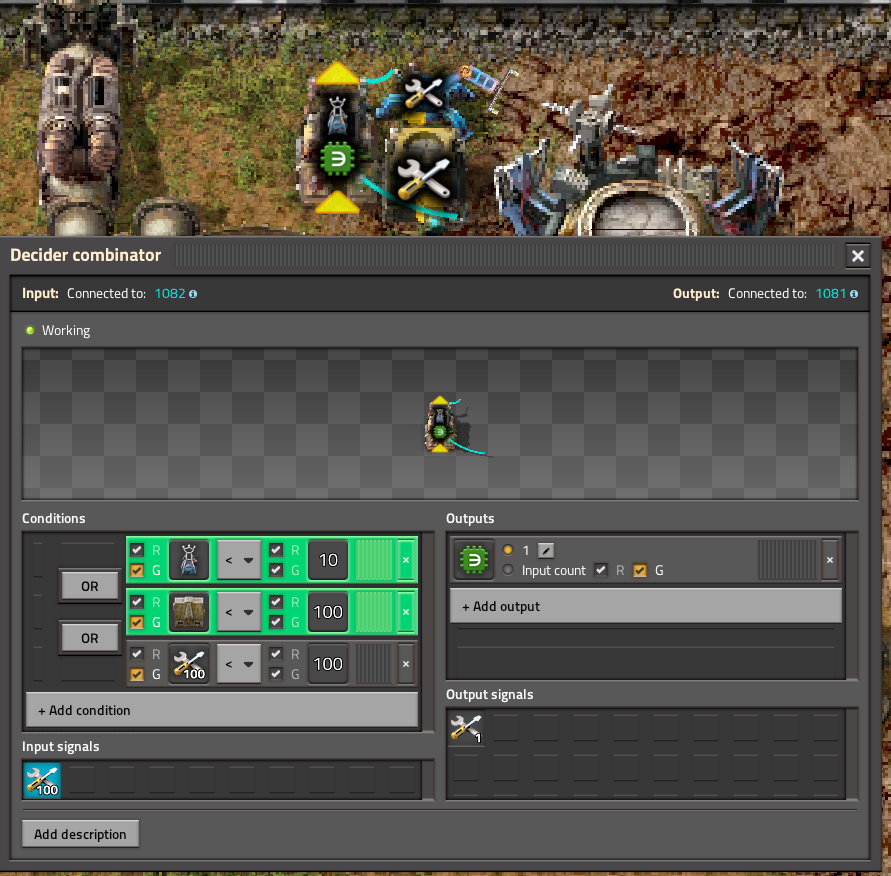Open comparator dropdown in first condition
Screen dimensions: 891x876
239,560
